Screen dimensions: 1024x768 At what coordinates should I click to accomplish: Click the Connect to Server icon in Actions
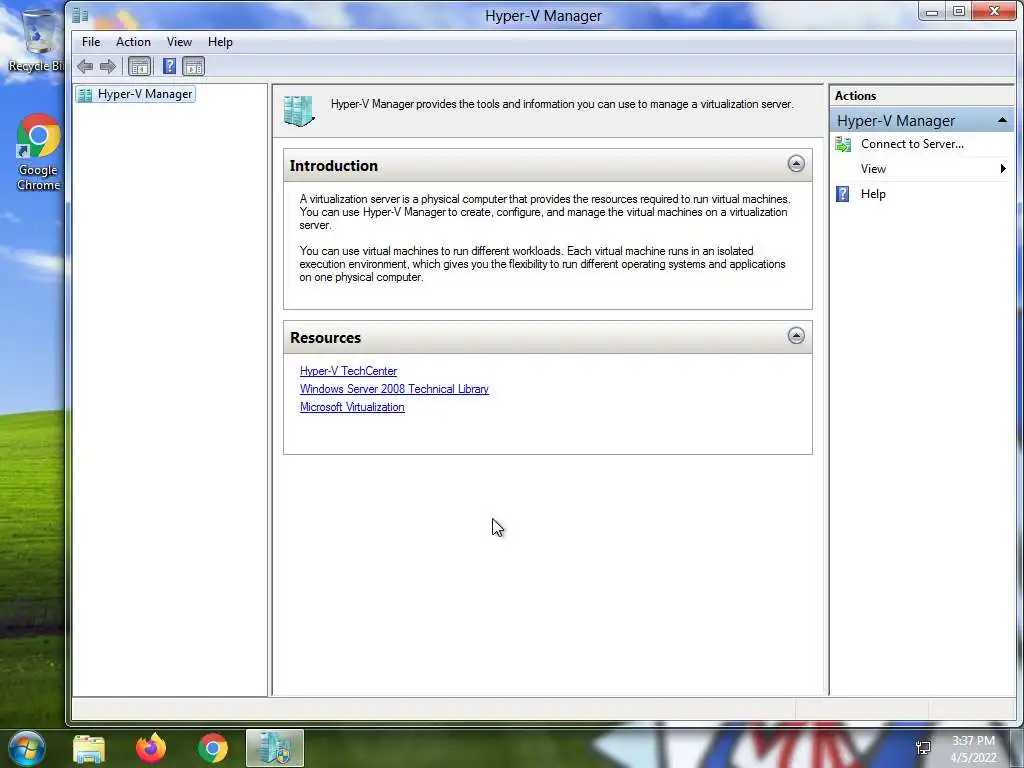click(843, 144)
